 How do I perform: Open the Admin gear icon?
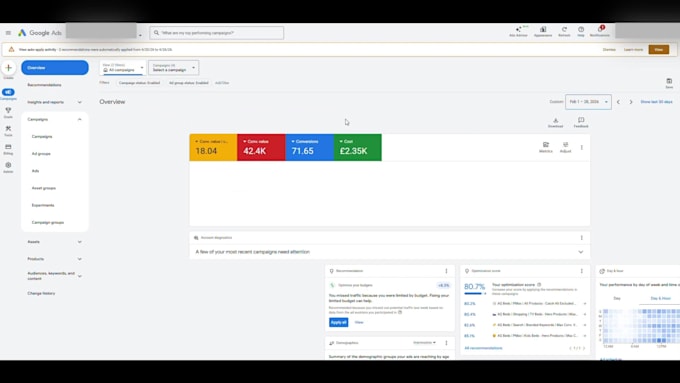tap(8, 165)
